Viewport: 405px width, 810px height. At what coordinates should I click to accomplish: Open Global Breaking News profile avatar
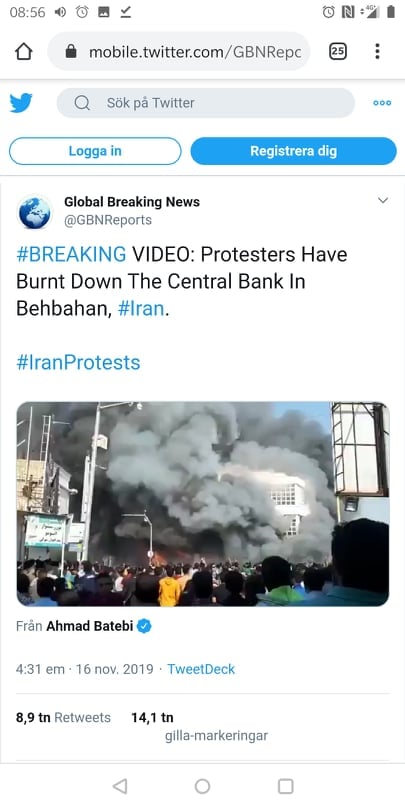pyautogui.click(x=35, y=211)
